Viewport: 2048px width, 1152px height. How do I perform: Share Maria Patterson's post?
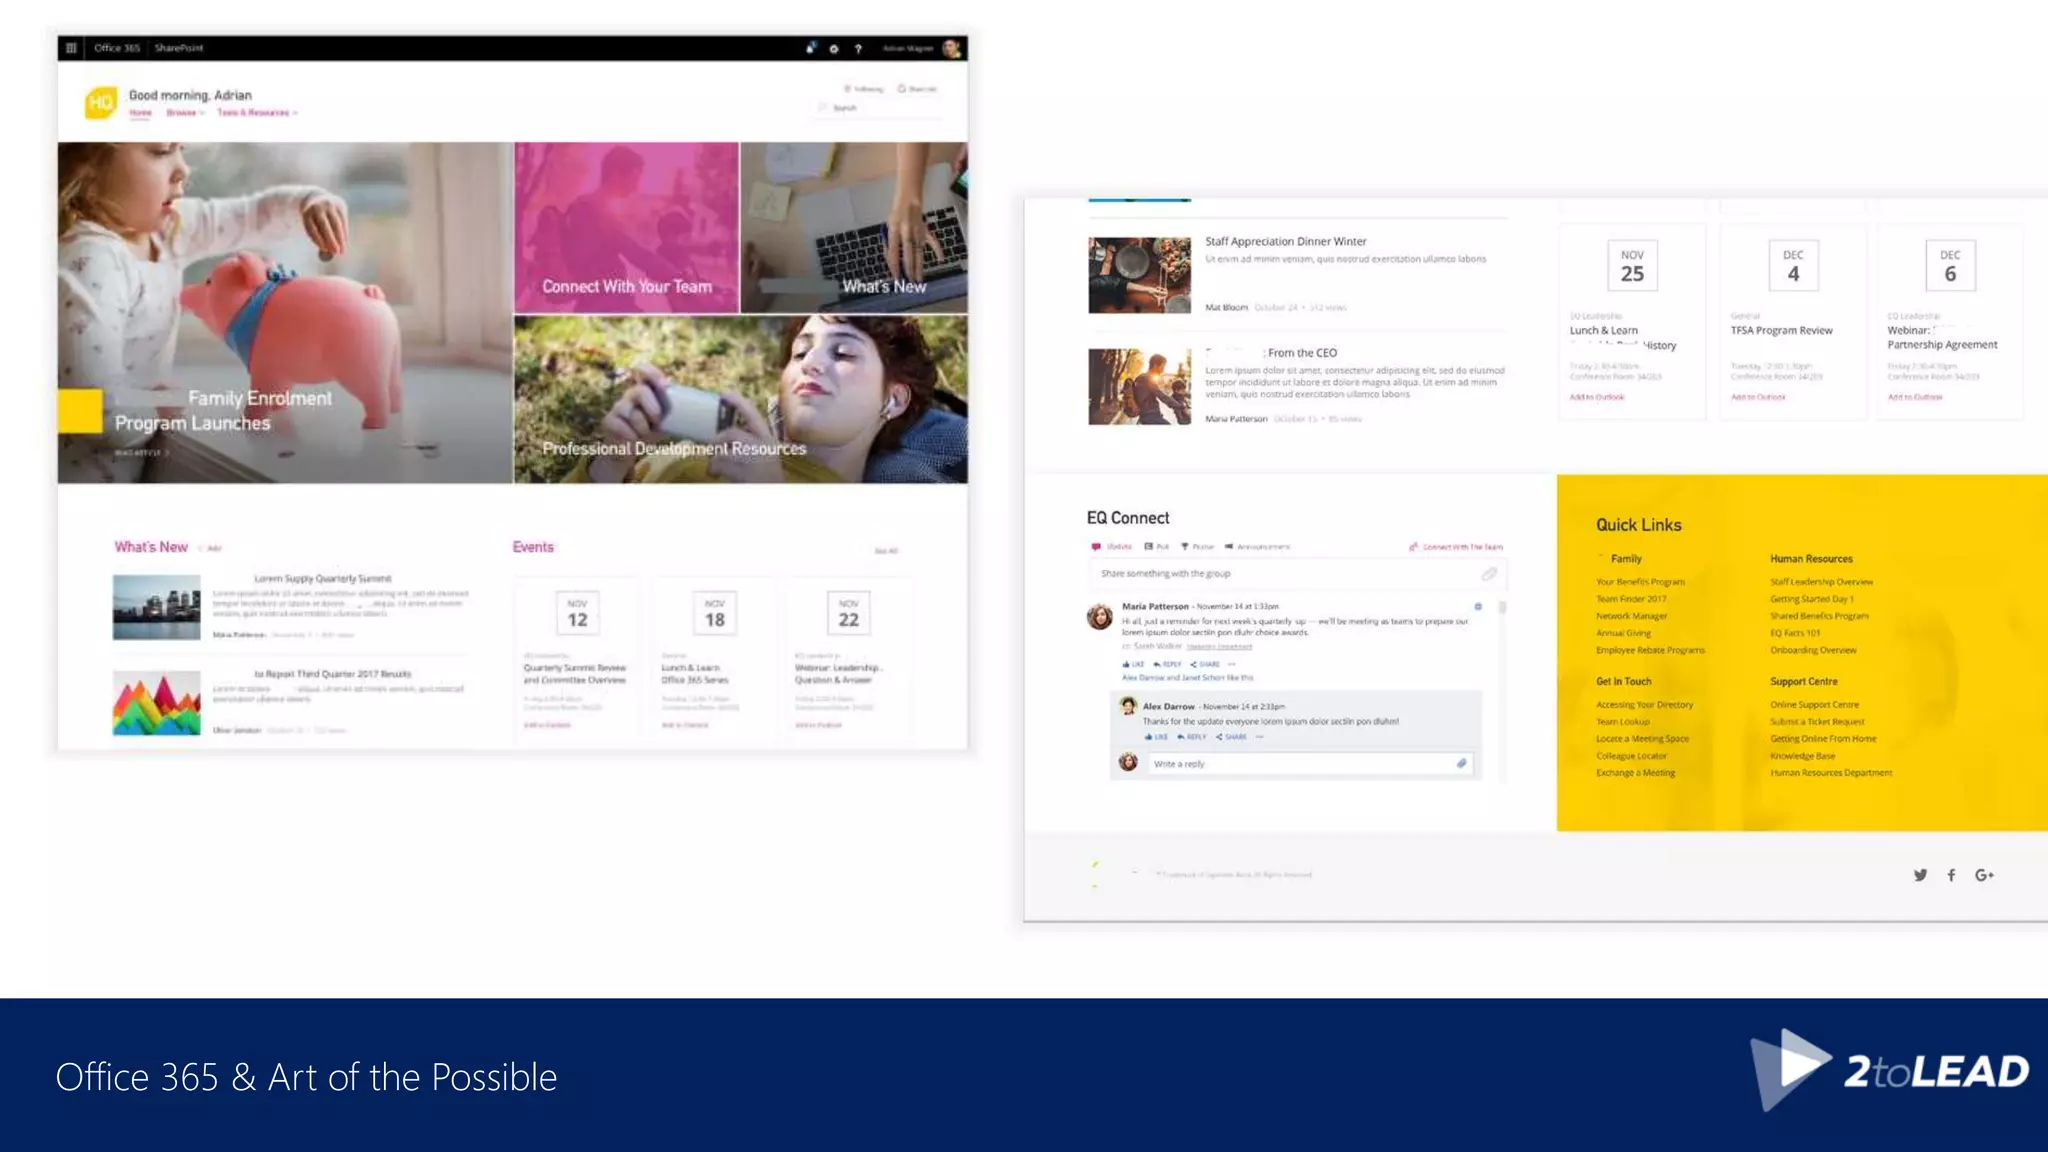(1205, 664)
